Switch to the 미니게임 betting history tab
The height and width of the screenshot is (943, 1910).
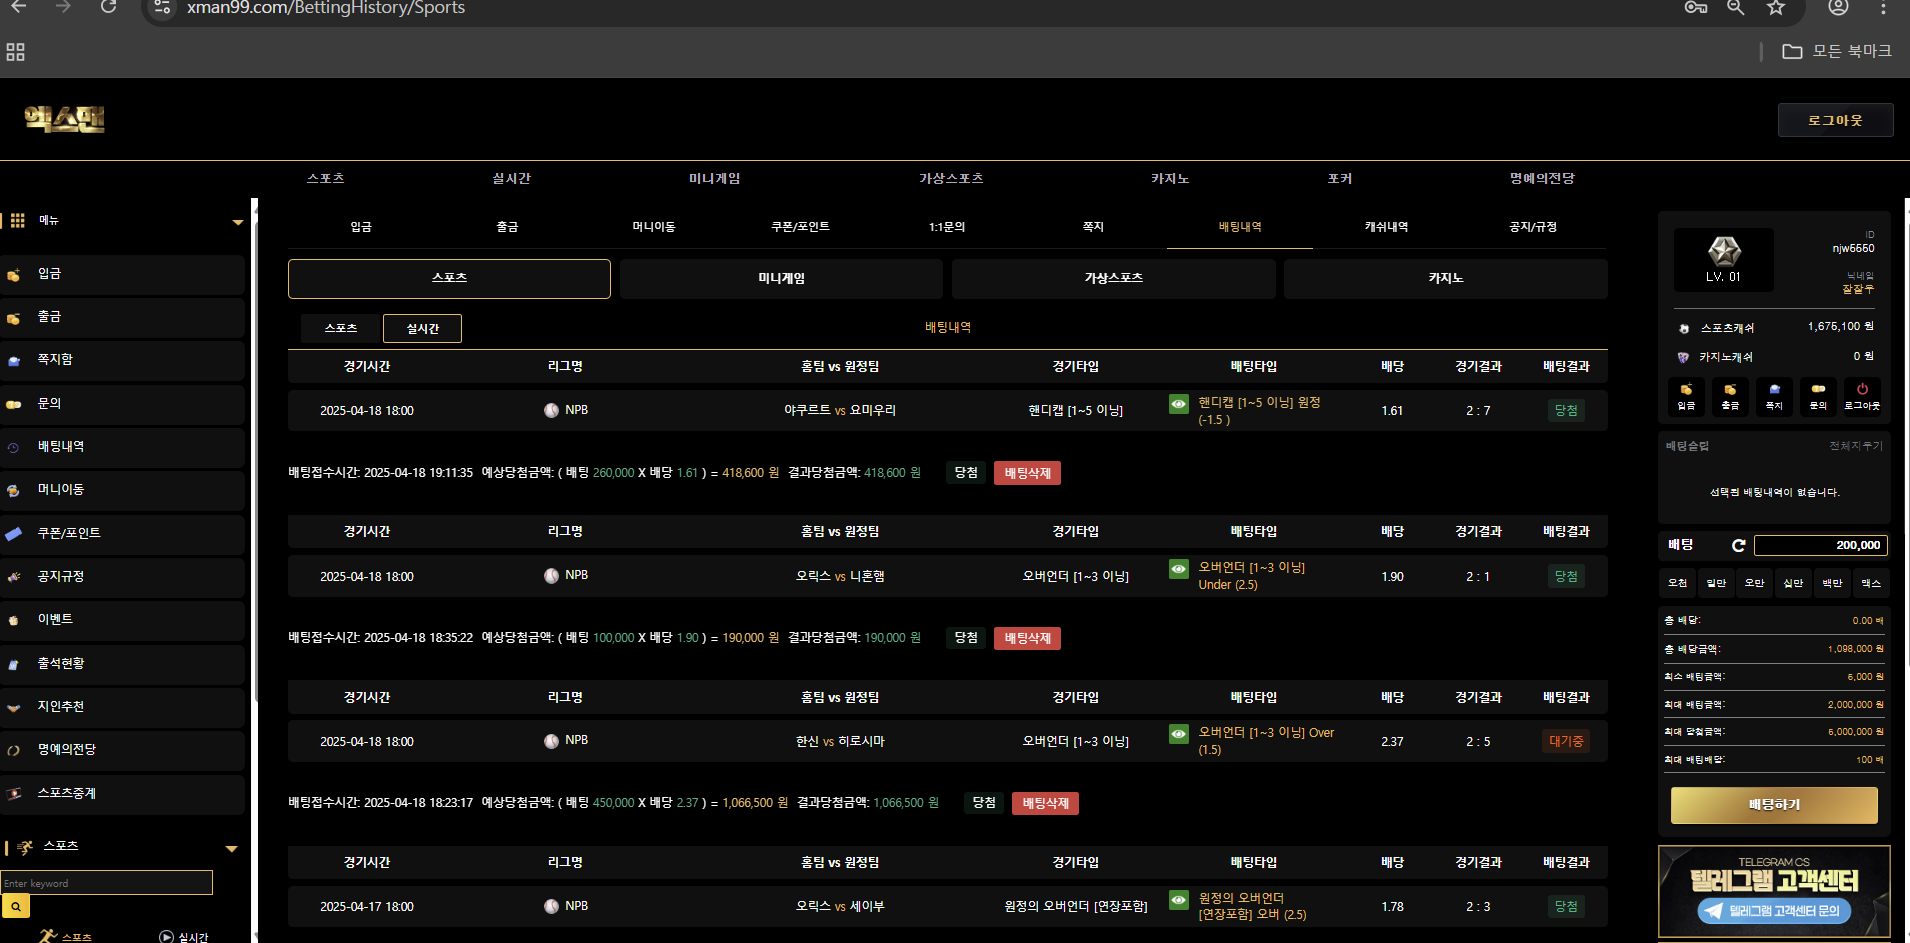click(x=781, y=279)
